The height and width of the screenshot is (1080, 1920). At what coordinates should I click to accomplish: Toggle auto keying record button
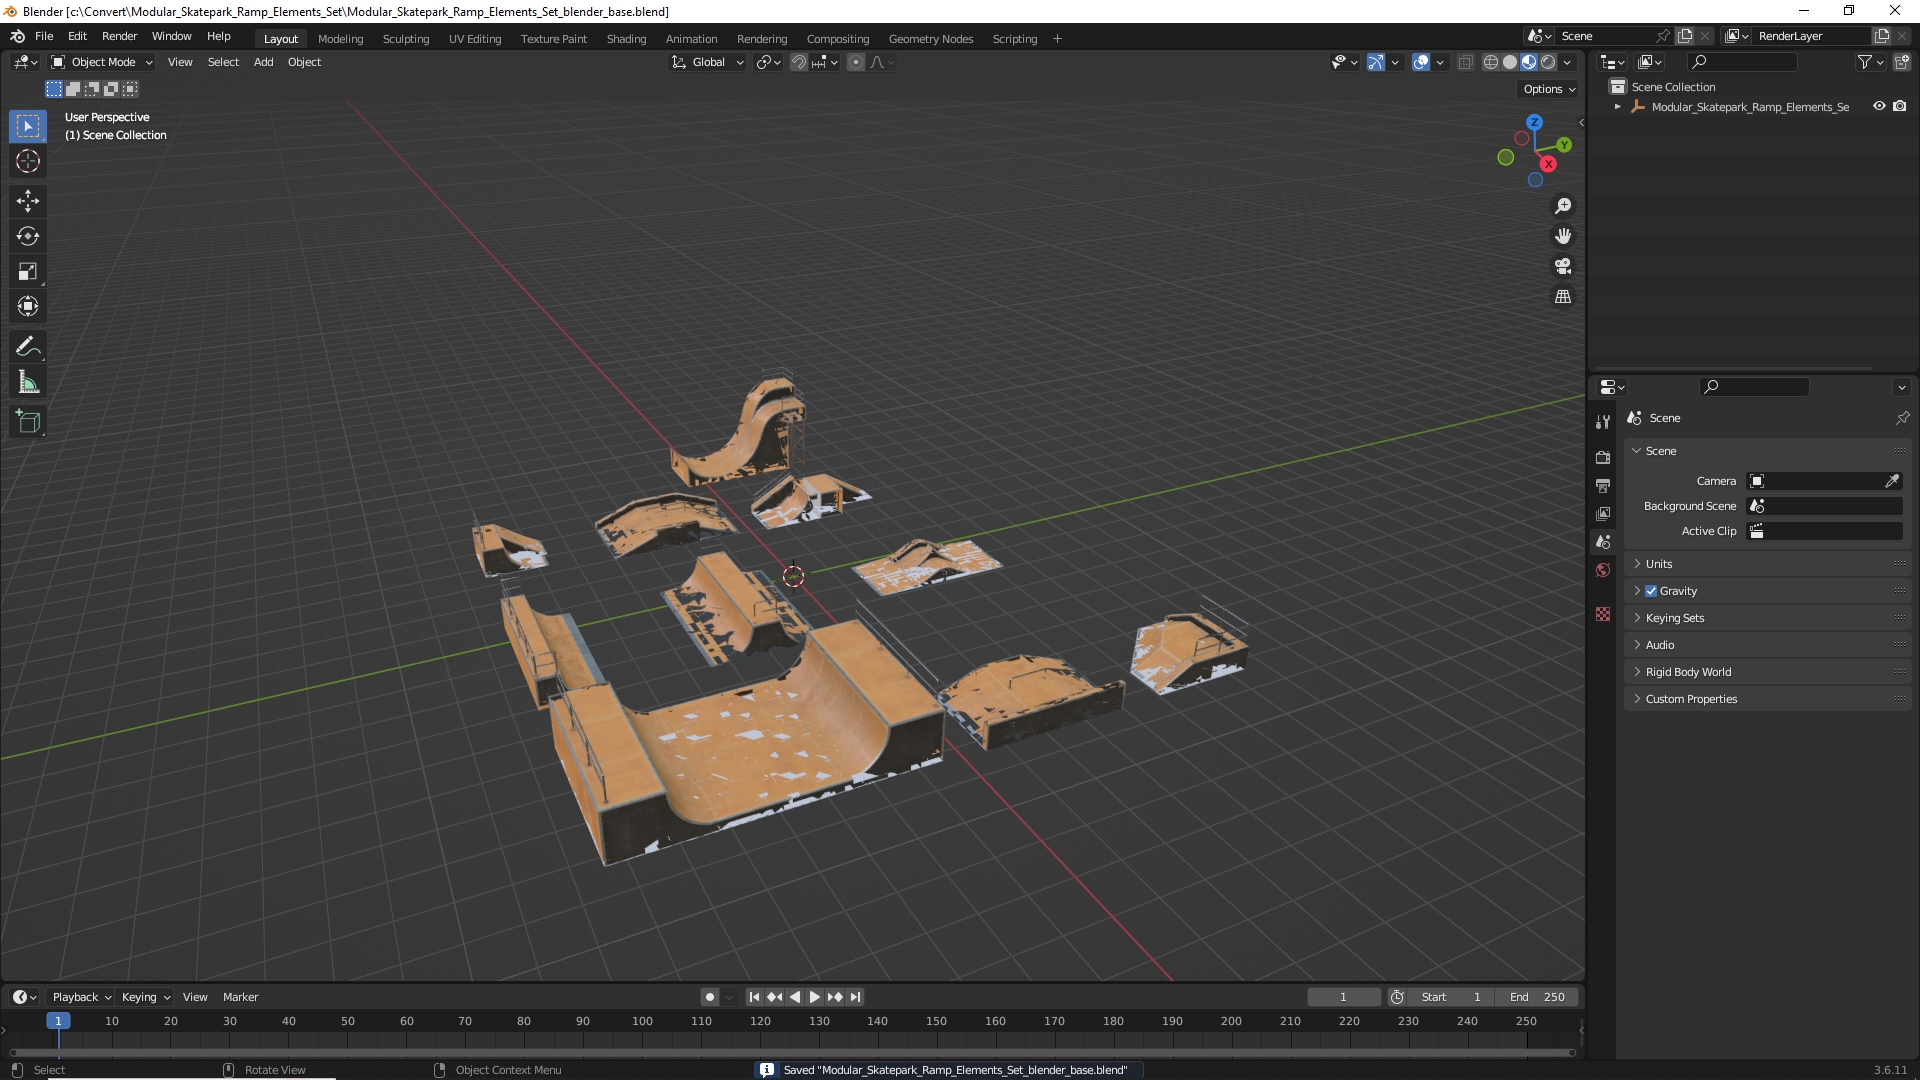click(709, 997)
